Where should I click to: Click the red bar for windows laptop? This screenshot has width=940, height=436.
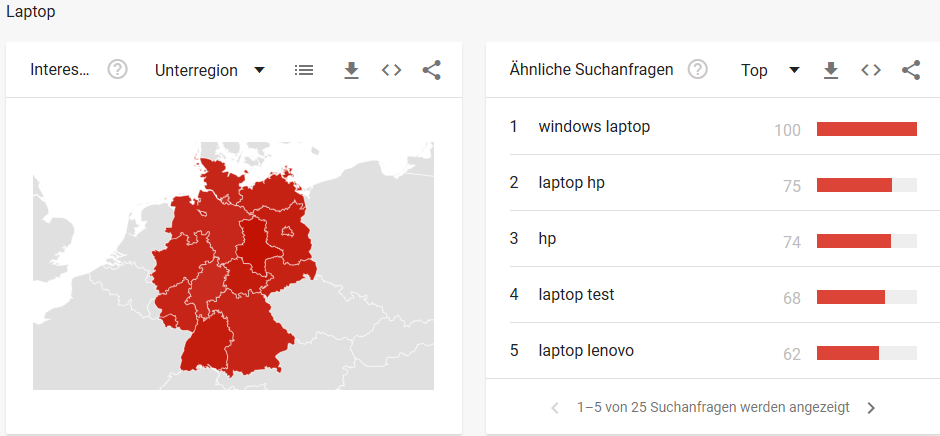point(867,129)
